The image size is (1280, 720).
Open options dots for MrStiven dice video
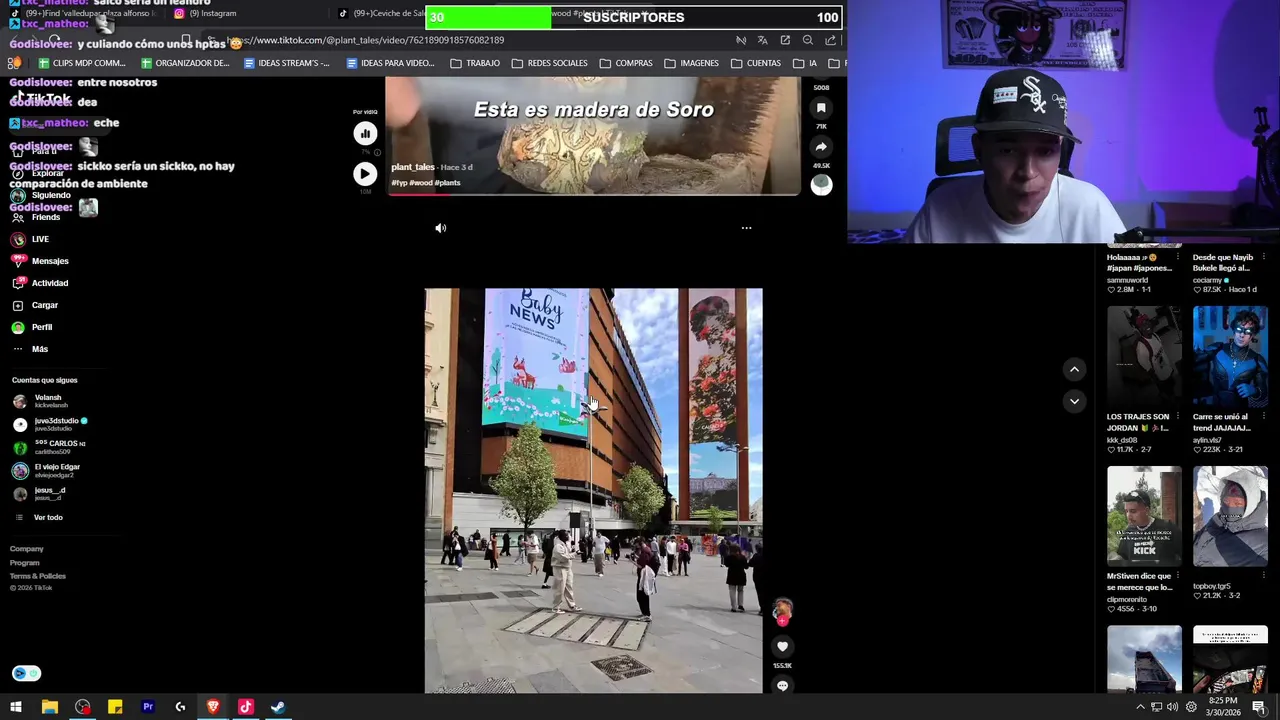tap(1177, 576)
